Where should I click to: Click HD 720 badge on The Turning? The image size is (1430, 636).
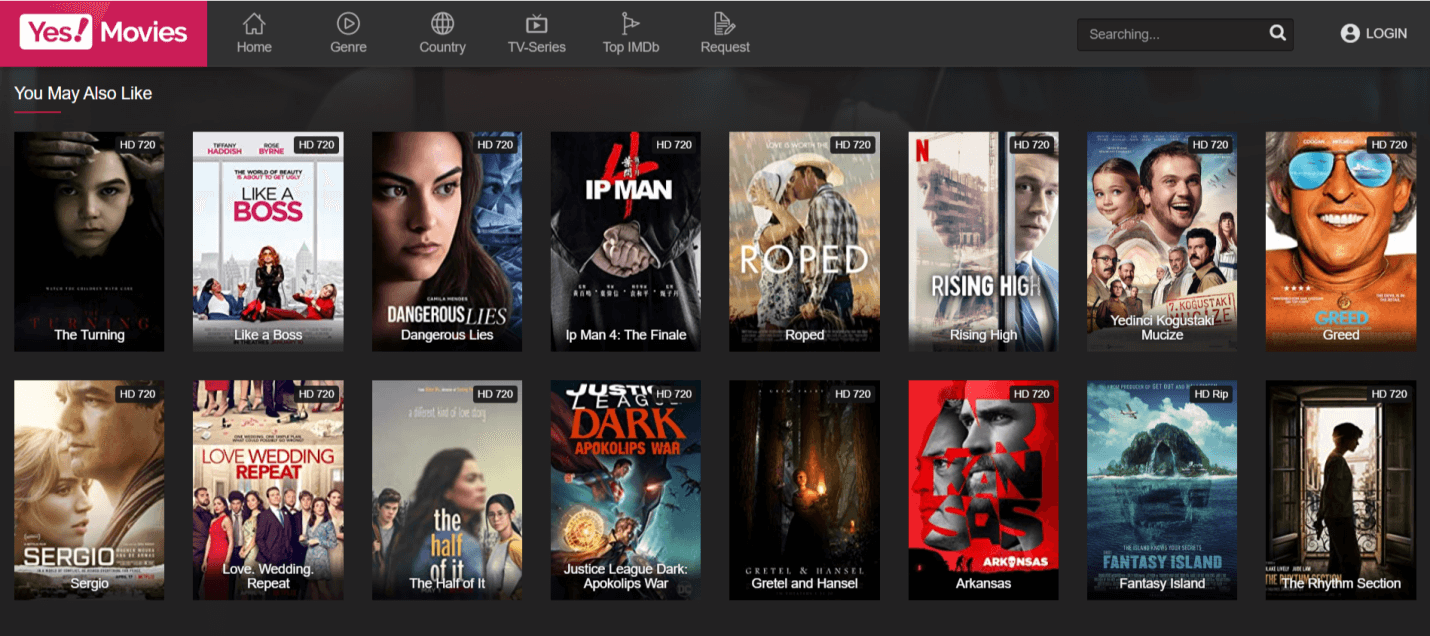coord(137,145)
